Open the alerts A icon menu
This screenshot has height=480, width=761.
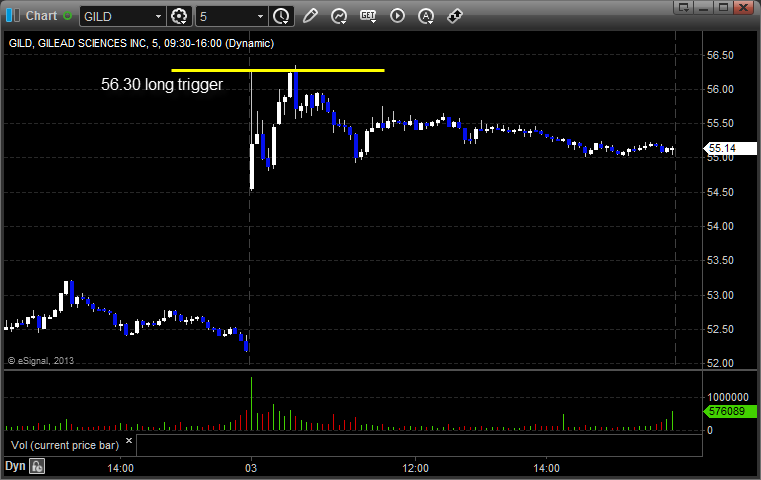[x=426, y=16]
